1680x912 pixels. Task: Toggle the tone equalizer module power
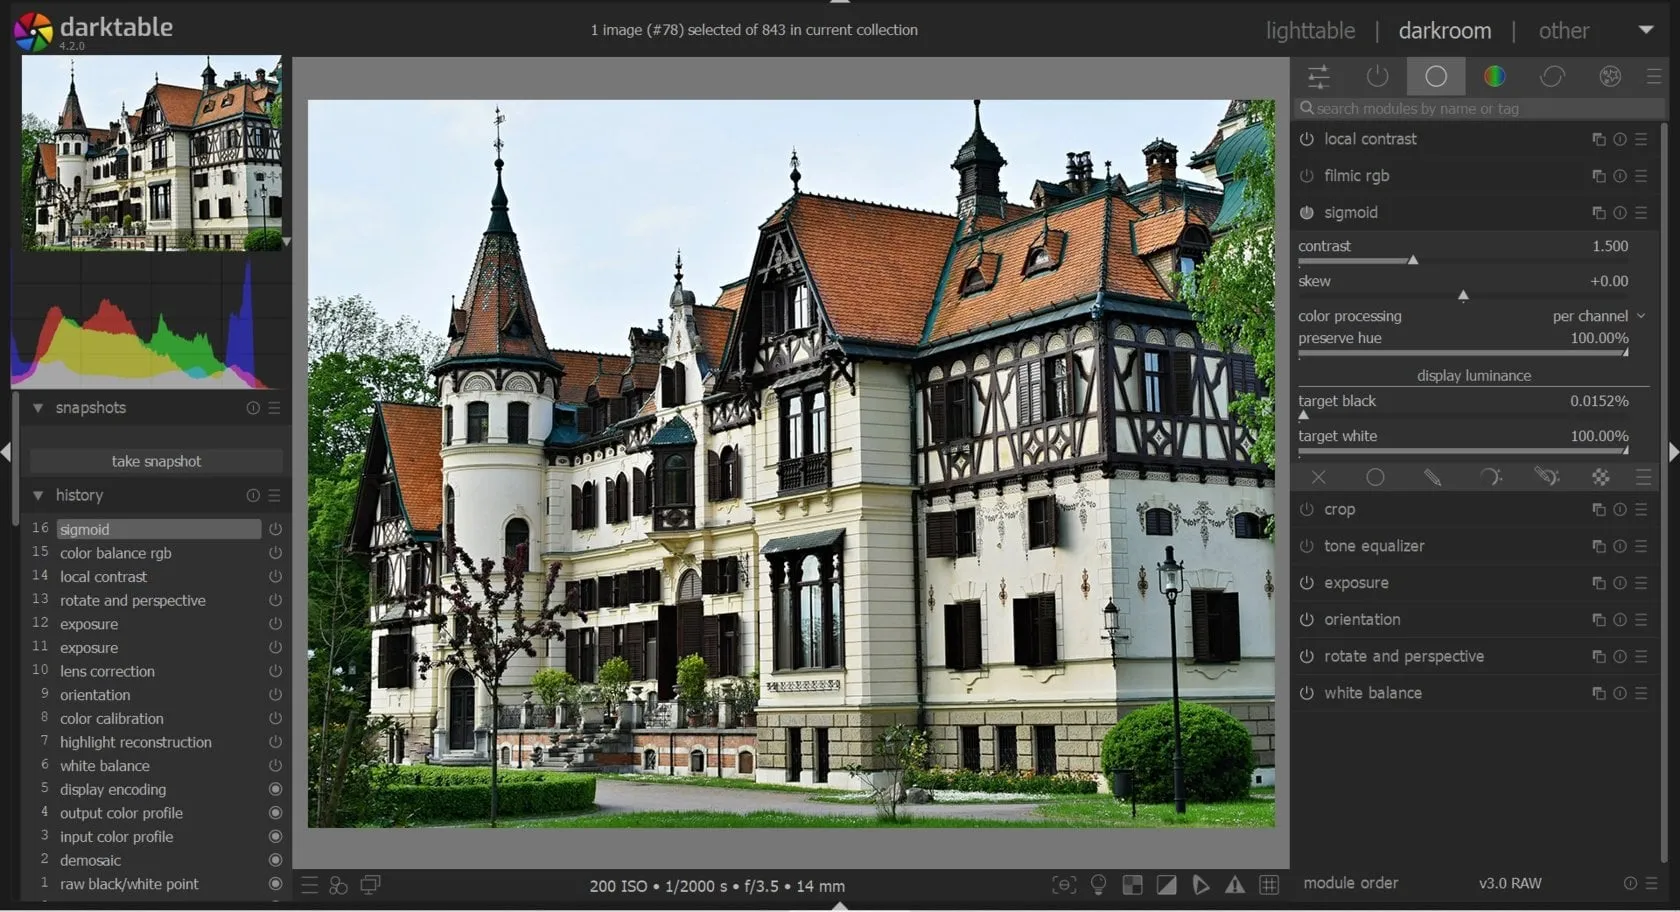1307,547
